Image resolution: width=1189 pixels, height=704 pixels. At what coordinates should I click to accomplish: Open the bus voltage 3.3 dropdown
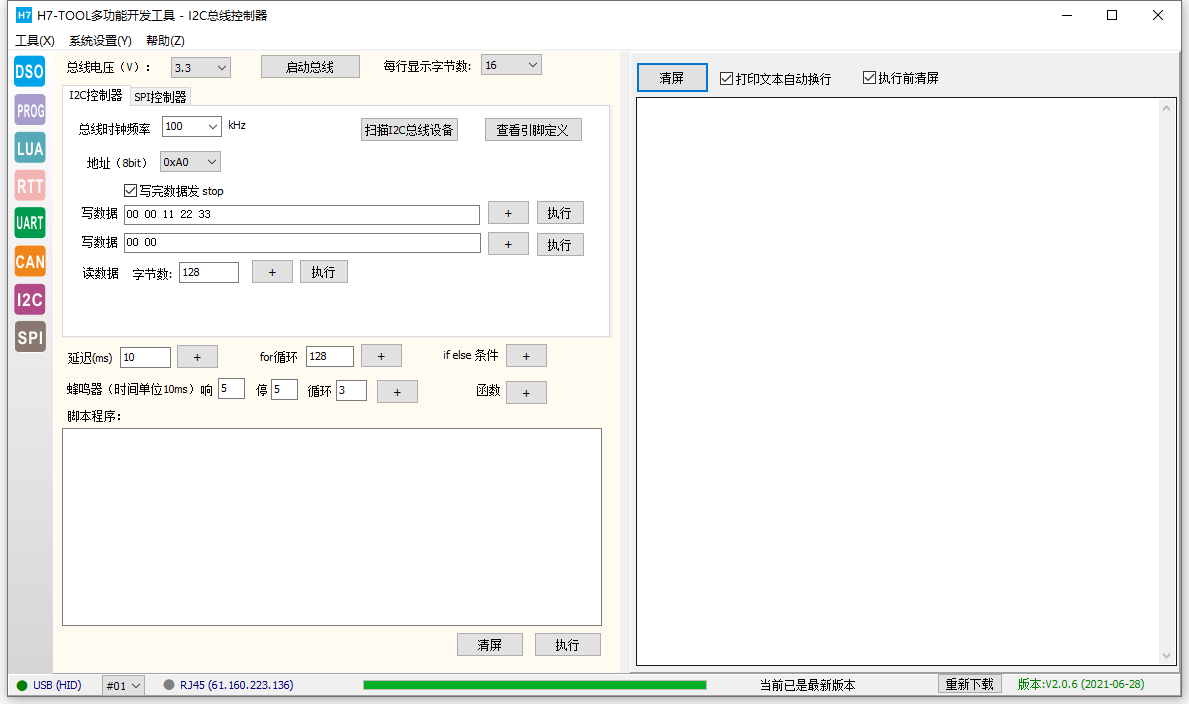point(201,68)
